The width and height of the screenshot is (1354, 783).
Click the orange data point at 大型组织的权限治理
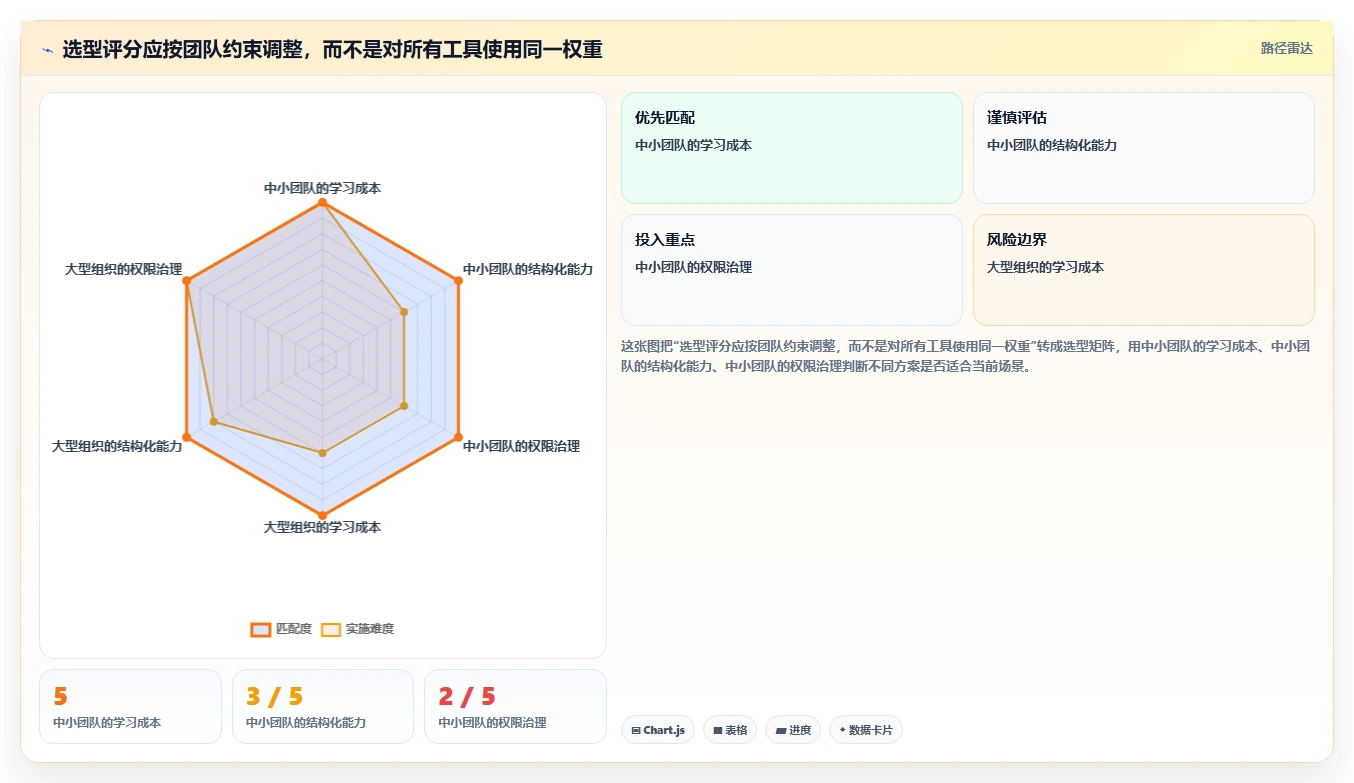tap(186, 281)
